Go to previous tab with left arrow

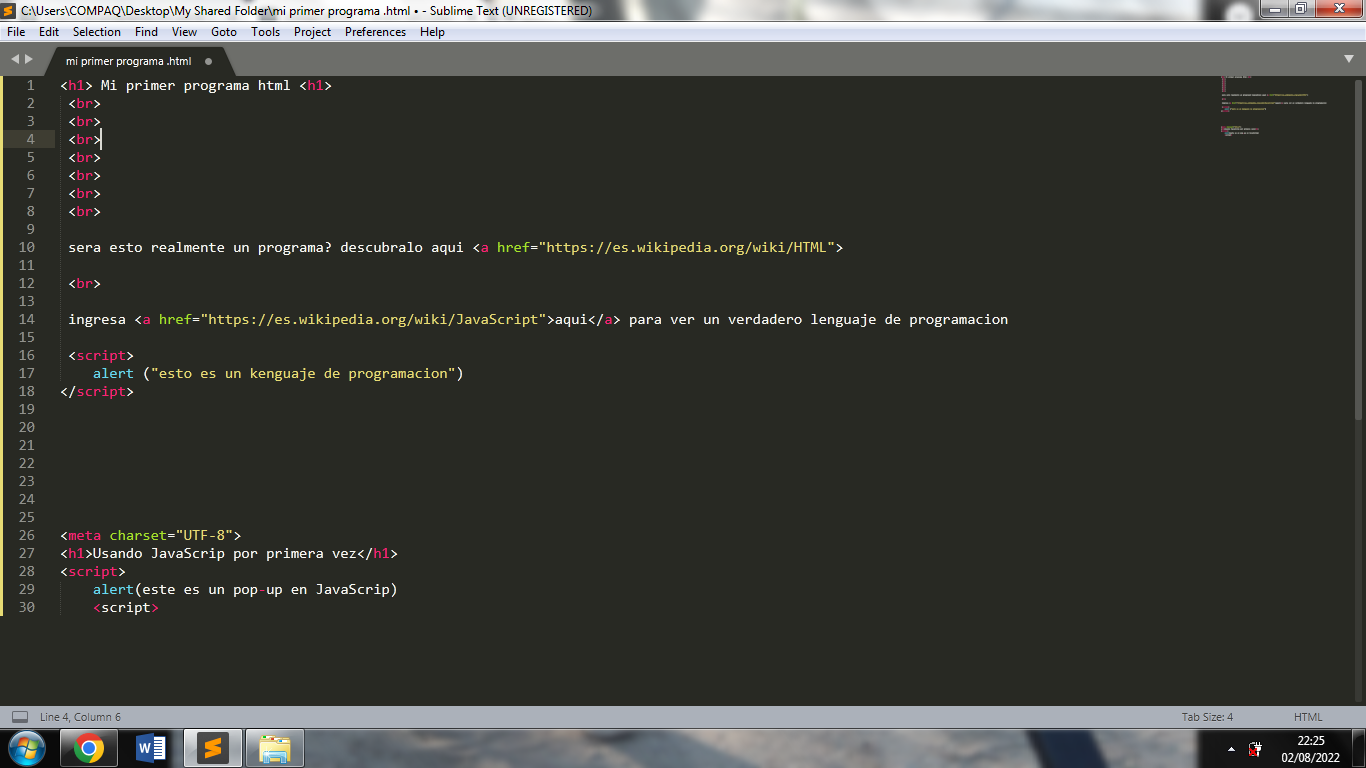(15, 60)
